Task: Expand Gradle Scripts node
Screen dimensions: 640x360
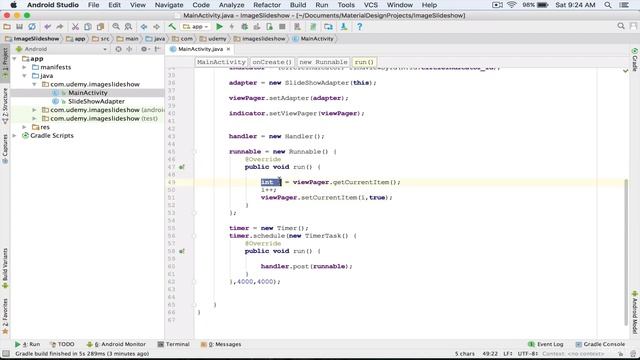Action: point(15,136)
